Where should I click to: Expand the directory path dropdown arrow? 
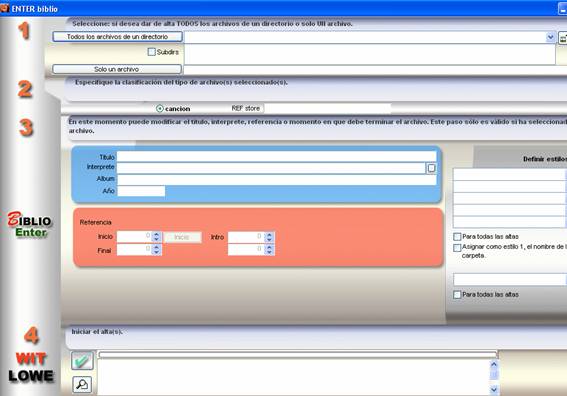pos(550,37)
